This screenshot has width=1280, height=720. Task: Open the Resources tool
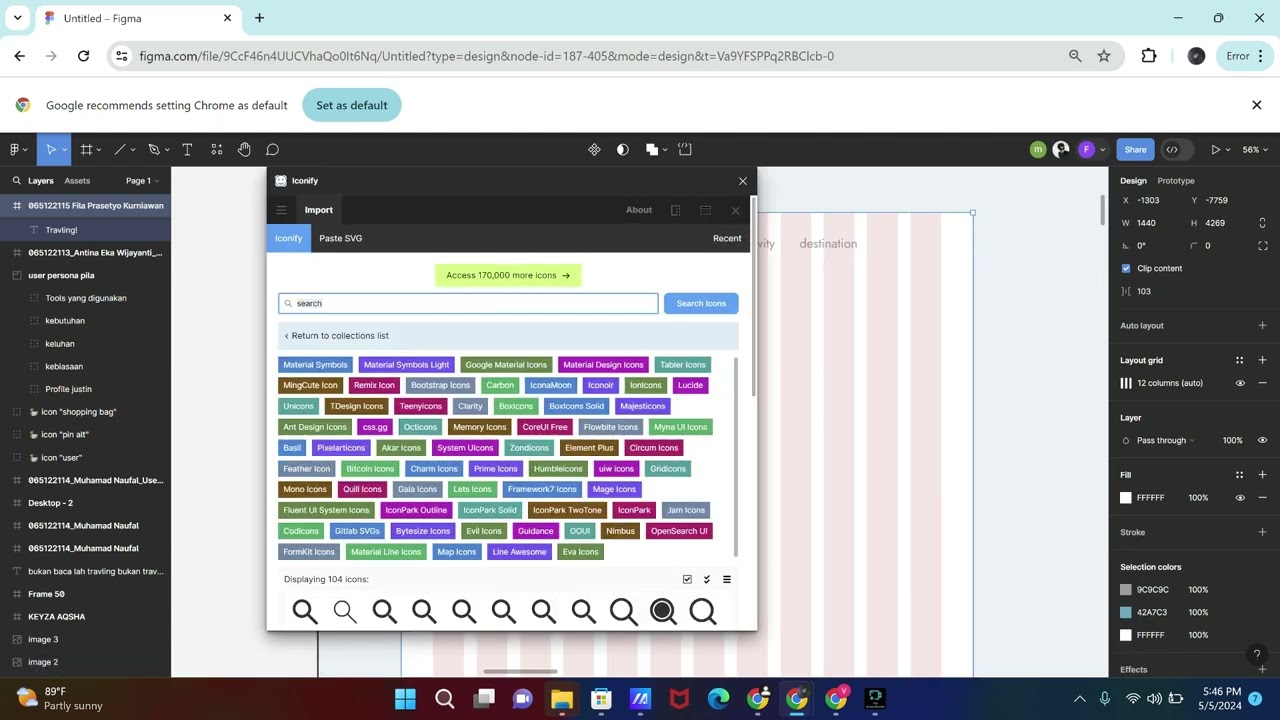click(x=216, y=149)
